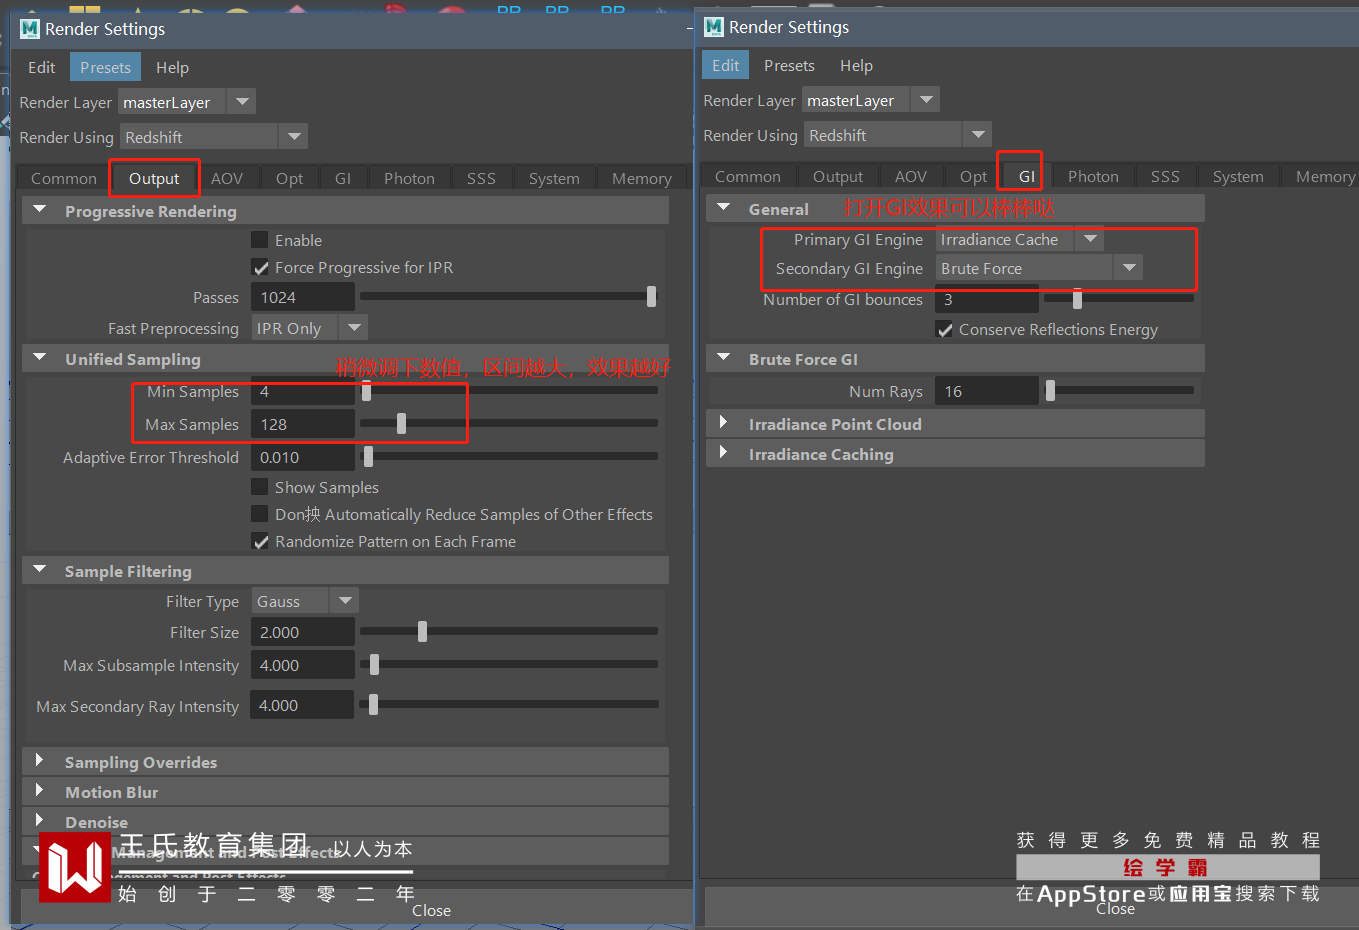Switch to Photon tab in right window
1359x930 pixels.
[x=1093, y=176]
